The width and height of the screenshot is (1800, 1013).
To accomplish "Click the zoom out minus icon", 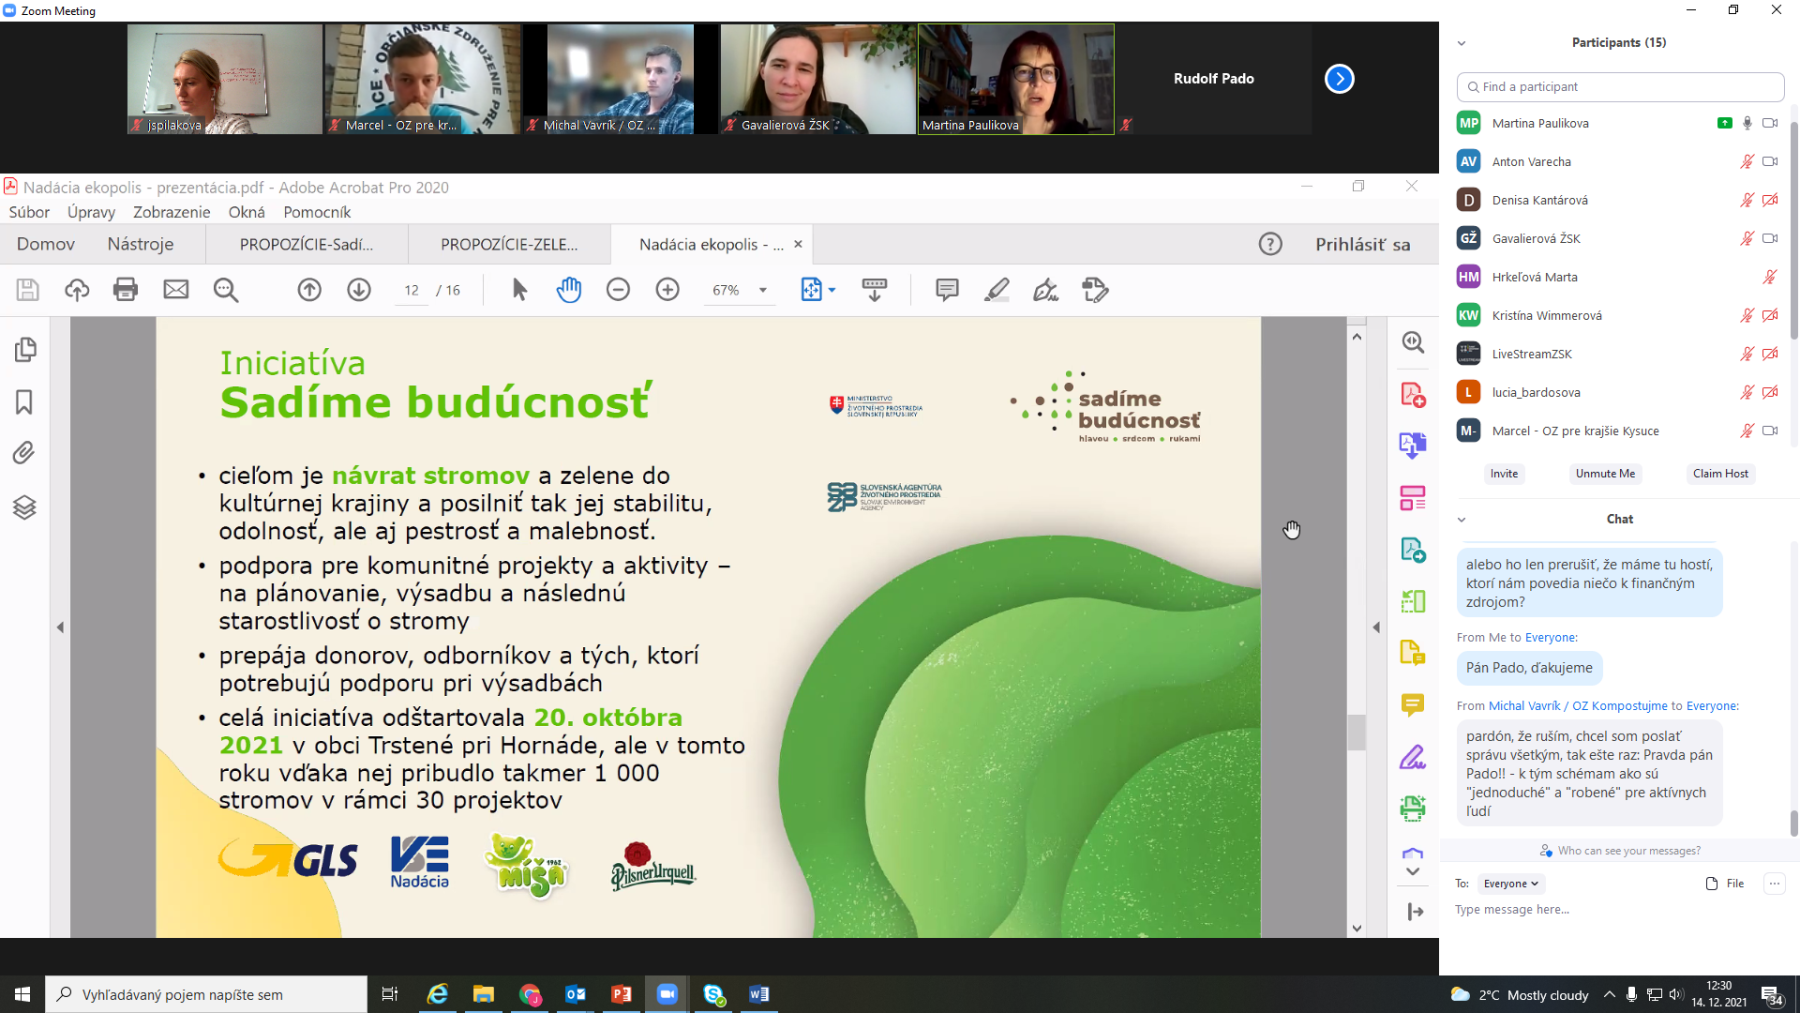I will [x=618, y=290].
